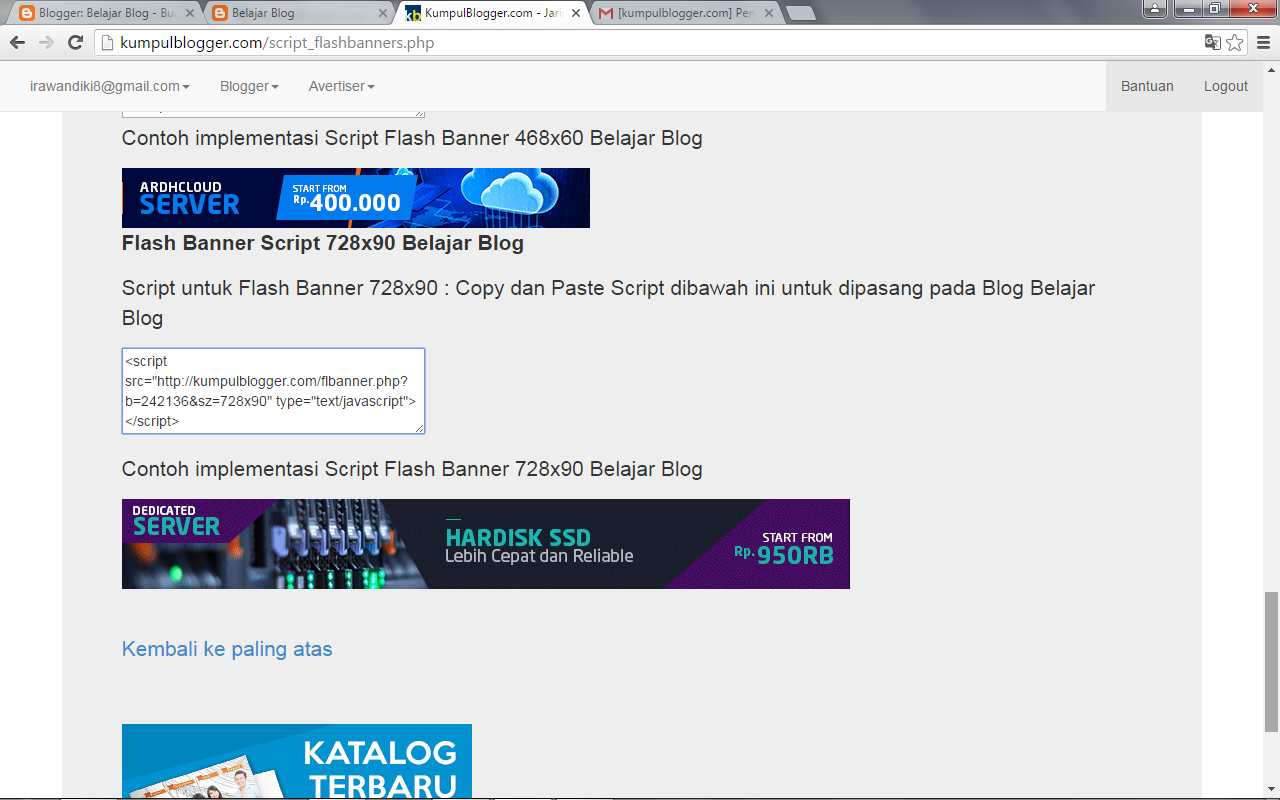
Task: Click the Chrome user profile icon
Action: [x=1155, y=8]
